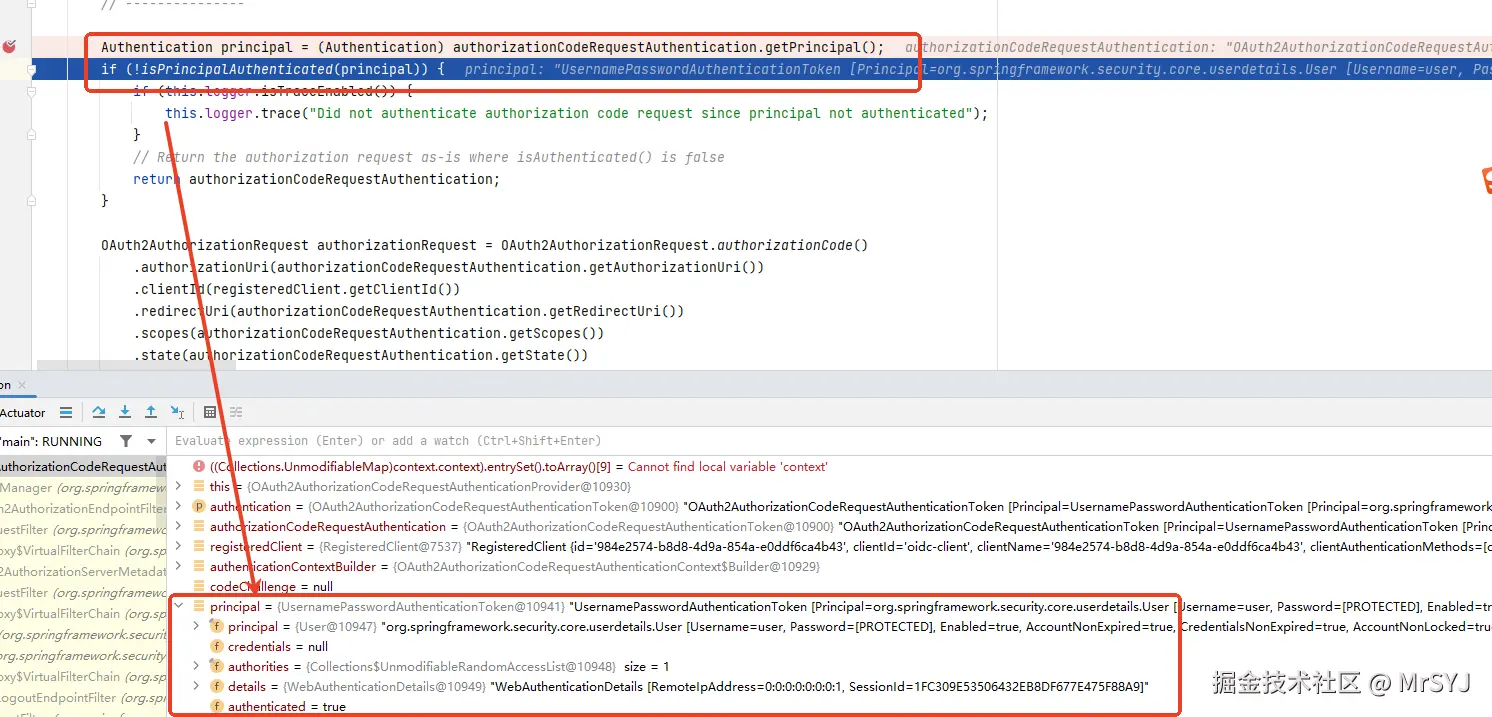The height and width of the screenshot is (717, 1492).
Task: Select the LogoutEndpointFilter stack frame
Action: coord(83,697)
